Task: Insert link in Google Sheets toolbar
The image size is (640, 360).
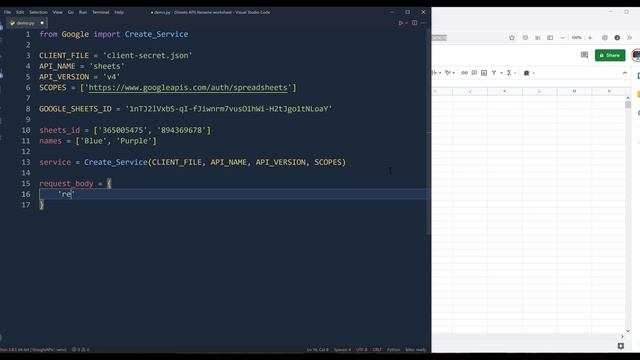Action: click(x=464, y=73)
